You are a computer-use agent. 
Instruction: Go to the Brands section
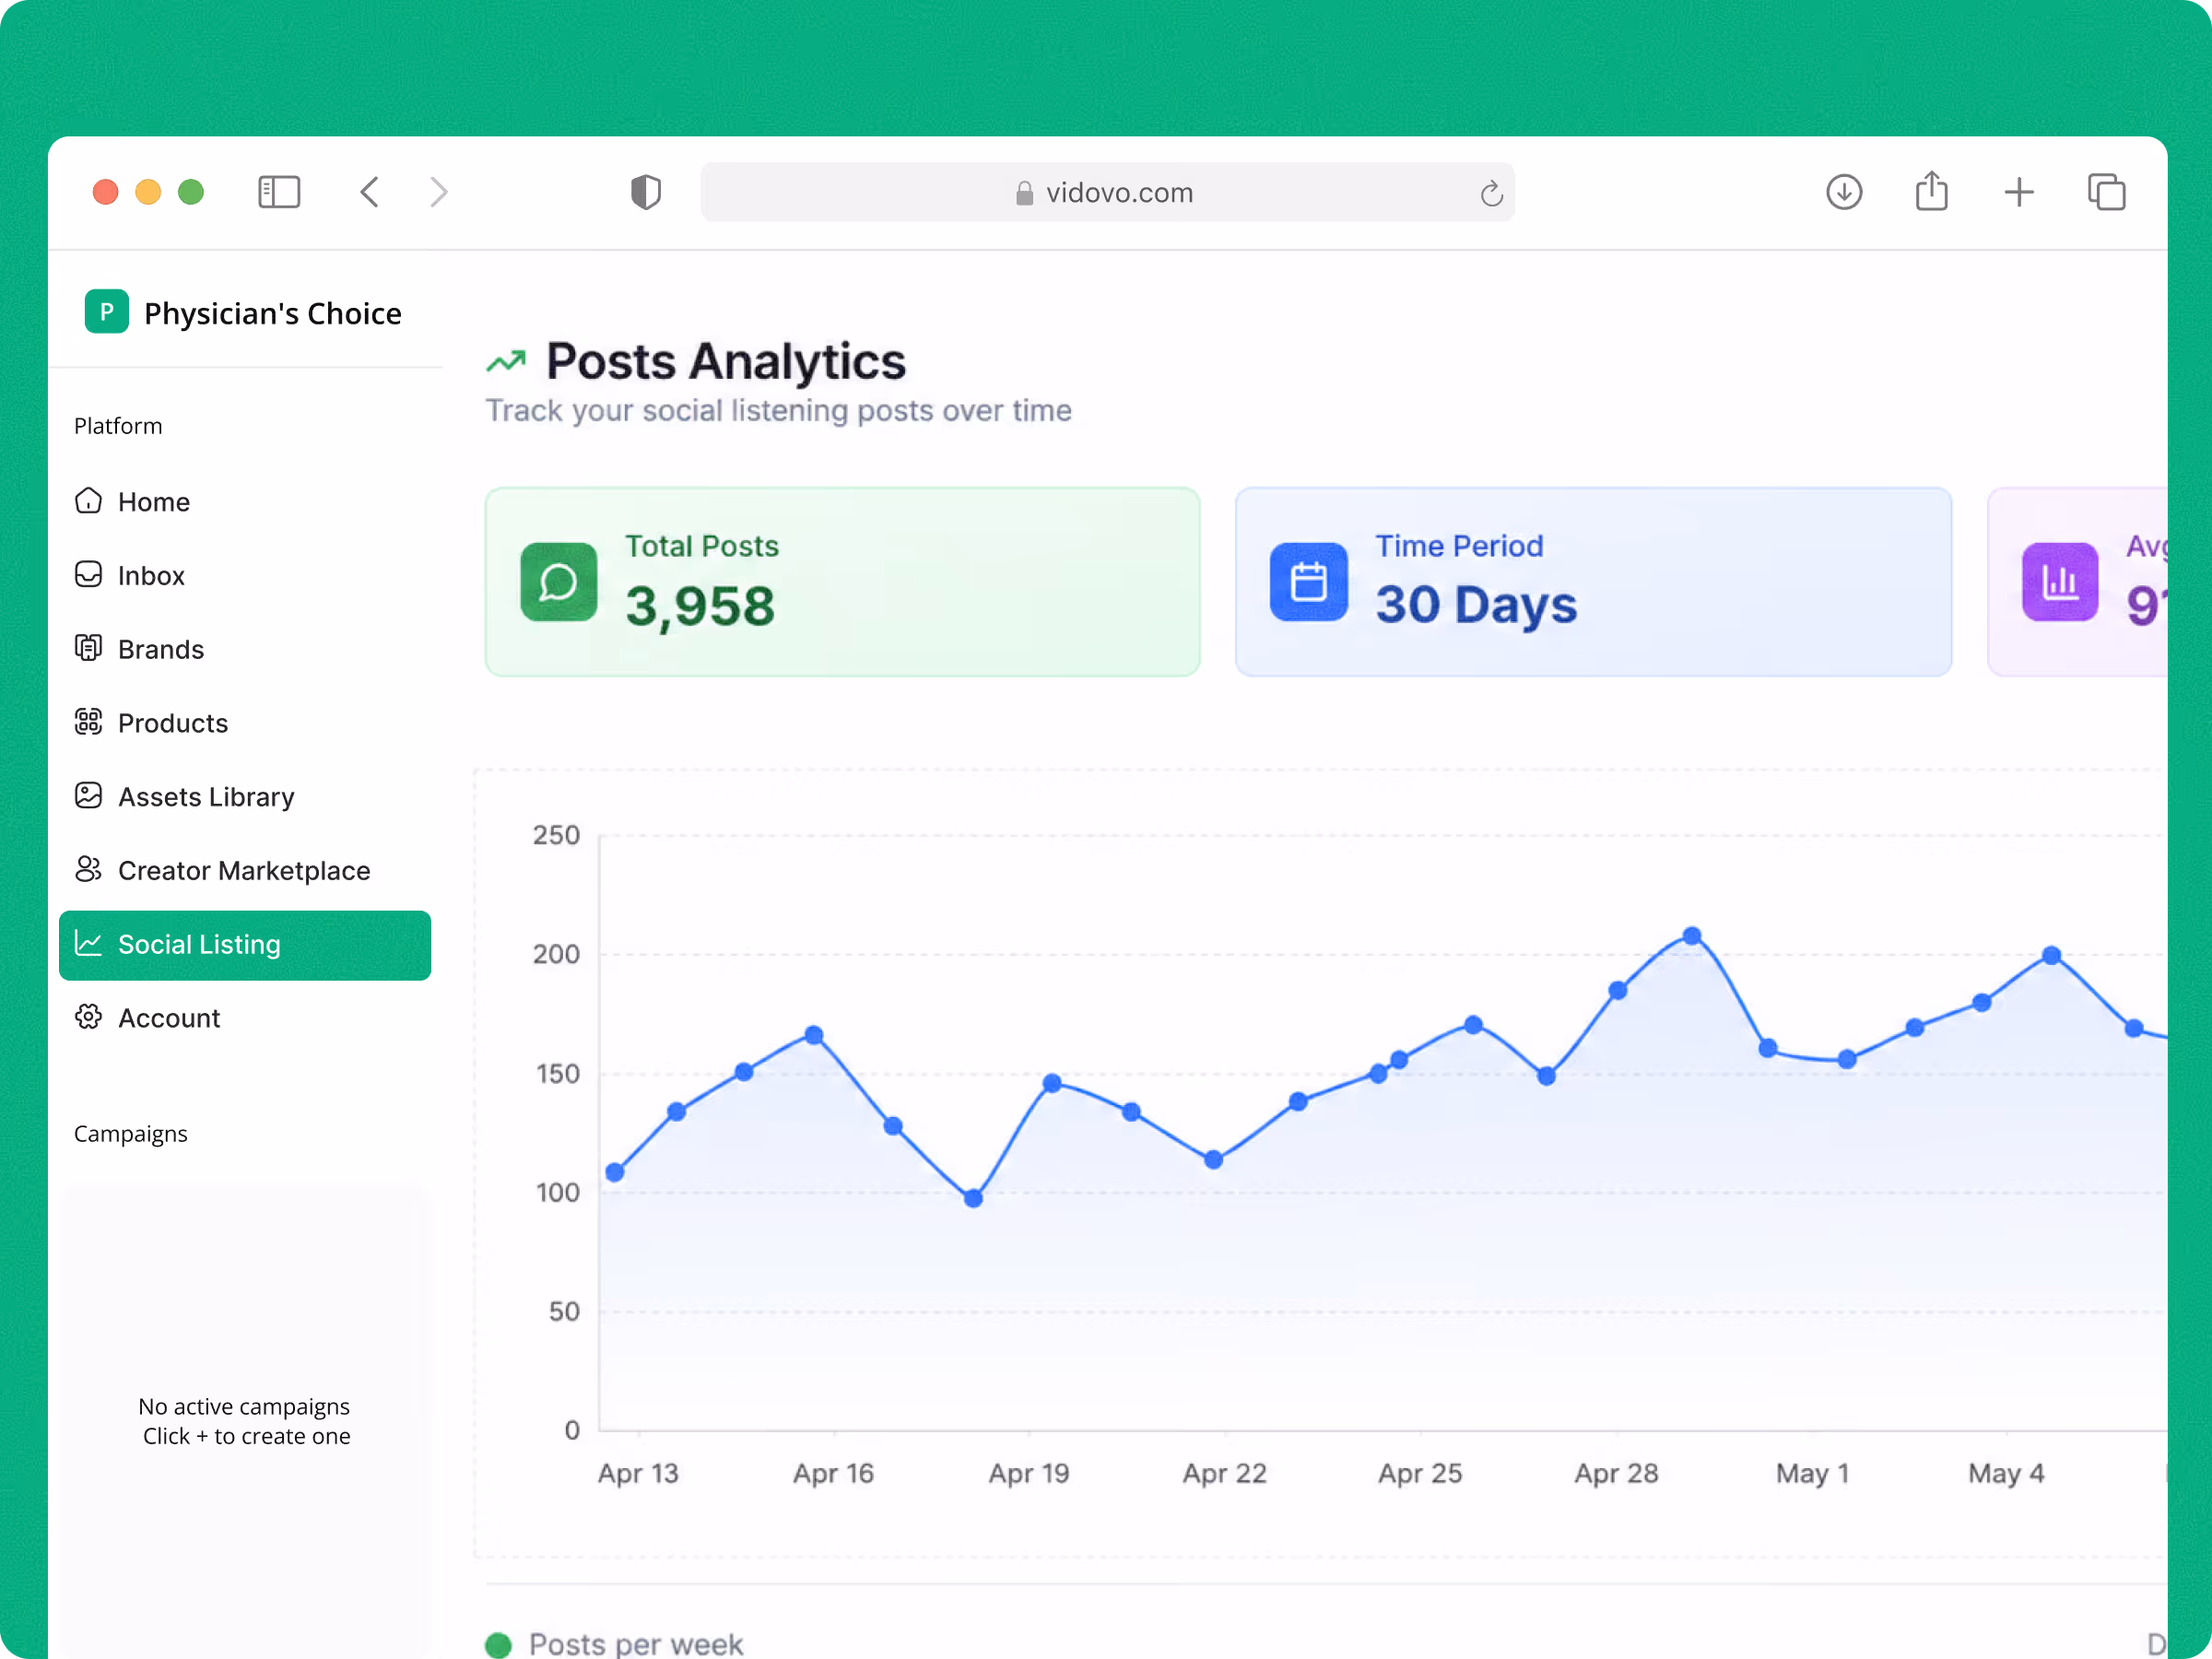pos(245,650)
